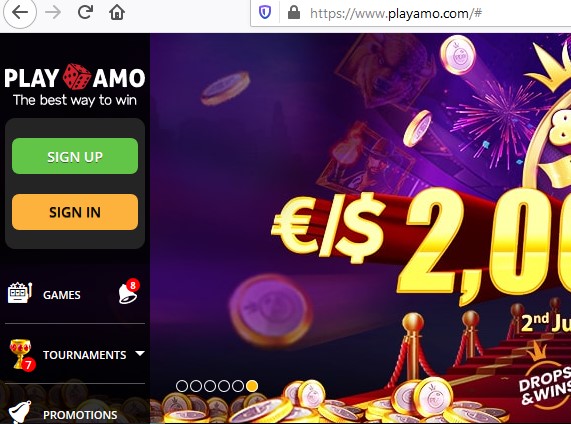Select the highlighted sixth carousel dot
The image size is (571, 424).
(252, 386)
